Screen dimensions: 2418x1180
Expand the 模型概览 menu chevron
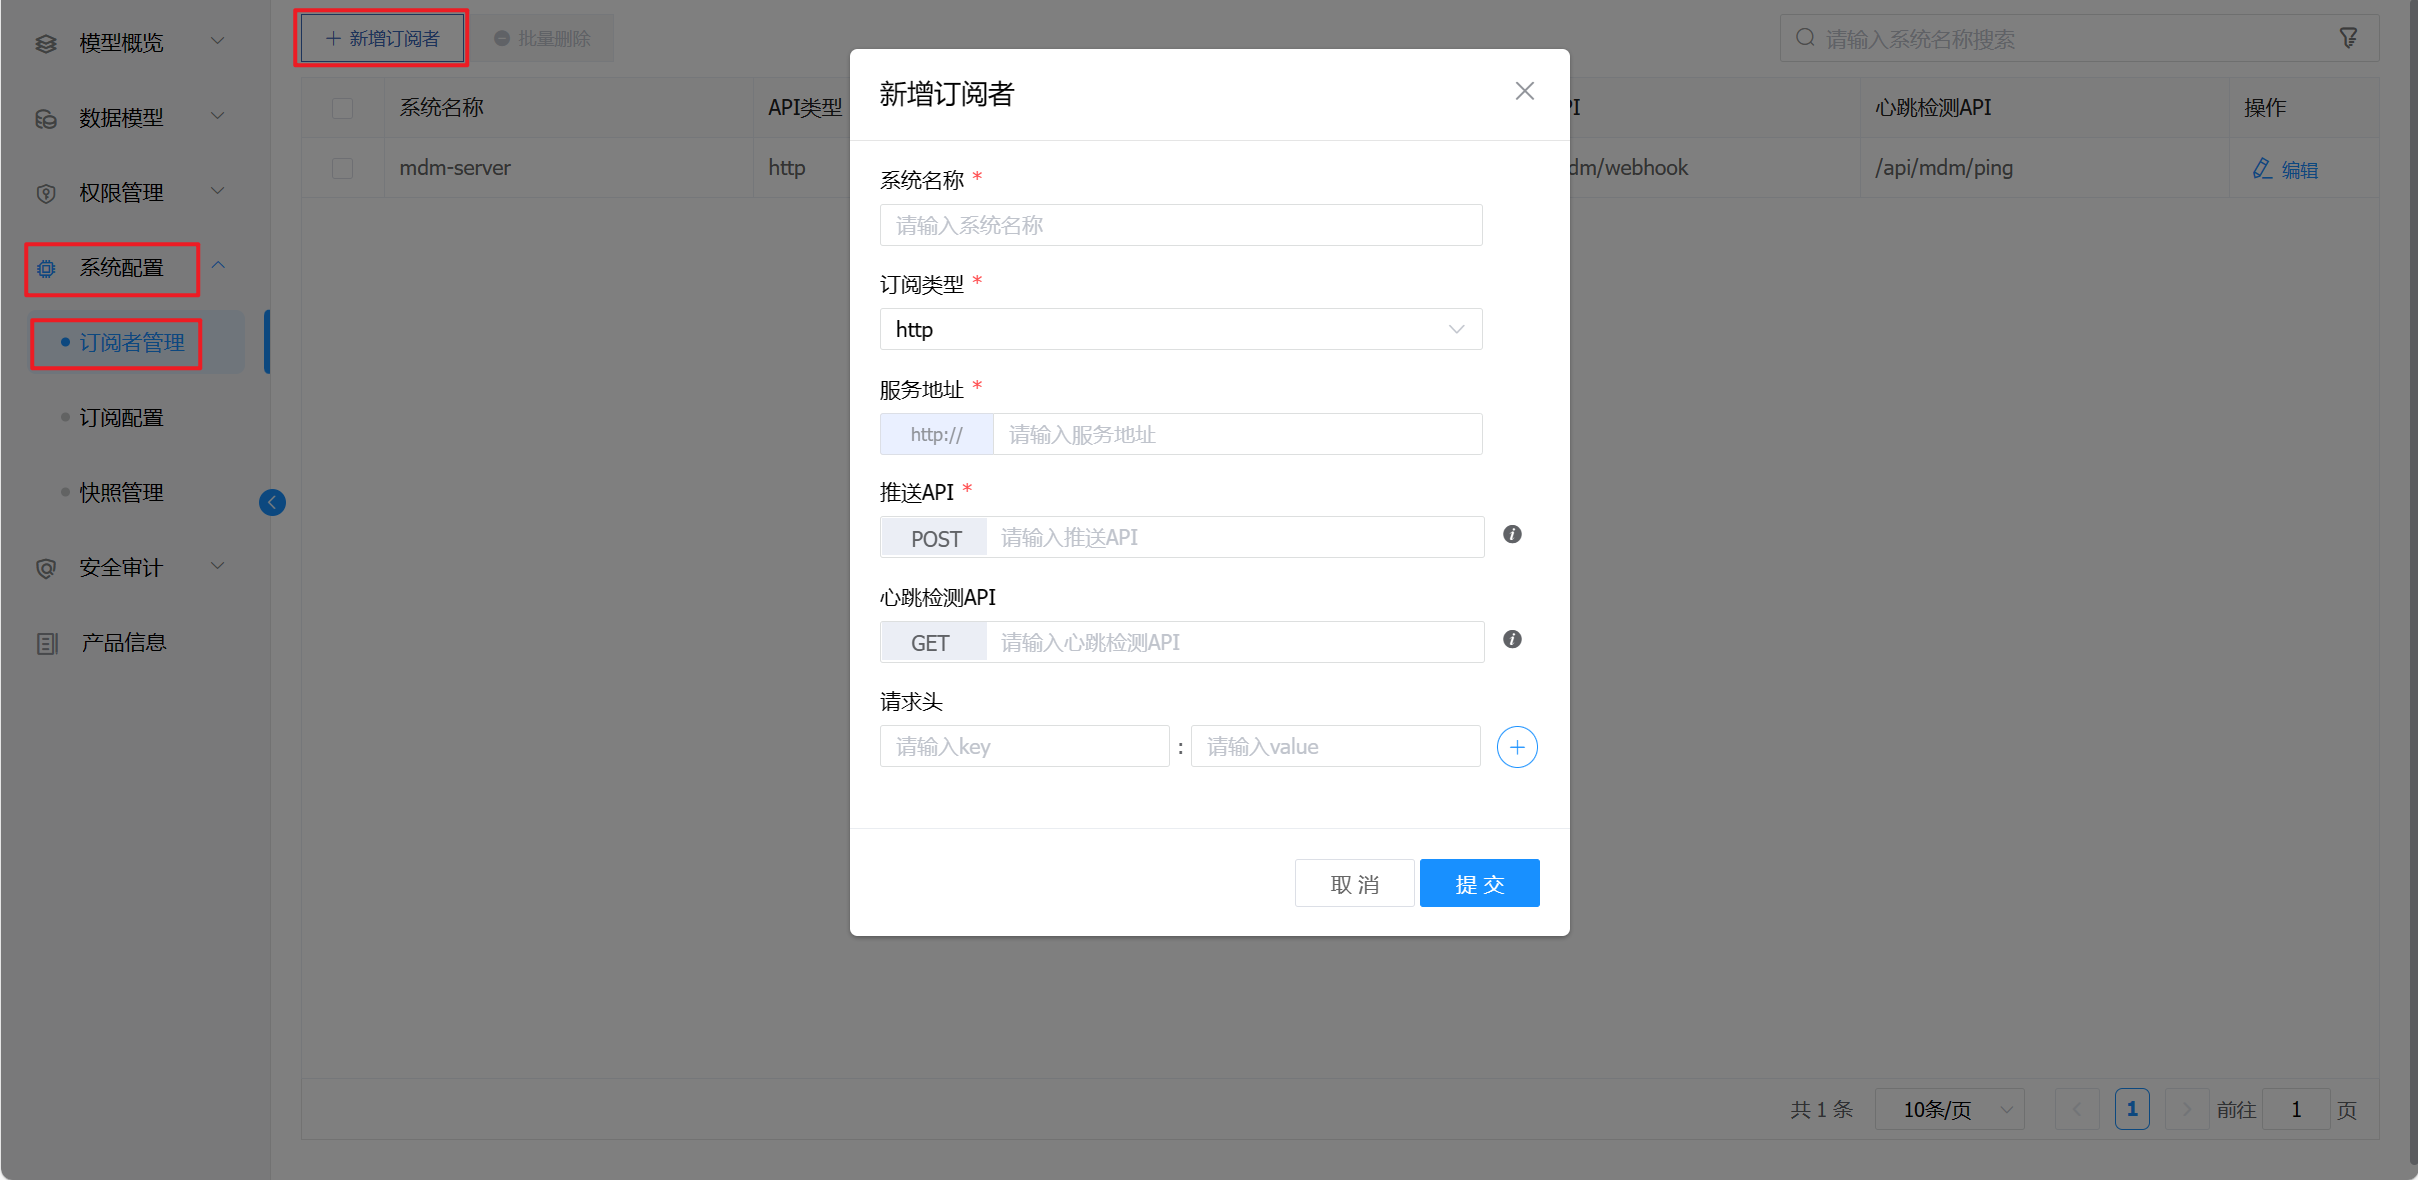click(x=218, y=41)
